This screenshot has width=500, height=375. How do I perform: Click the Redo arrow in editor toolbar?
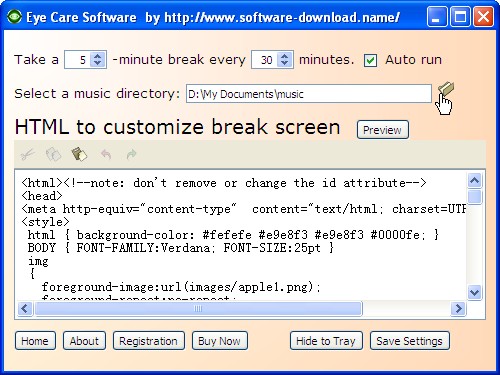(x=132, y=154)
